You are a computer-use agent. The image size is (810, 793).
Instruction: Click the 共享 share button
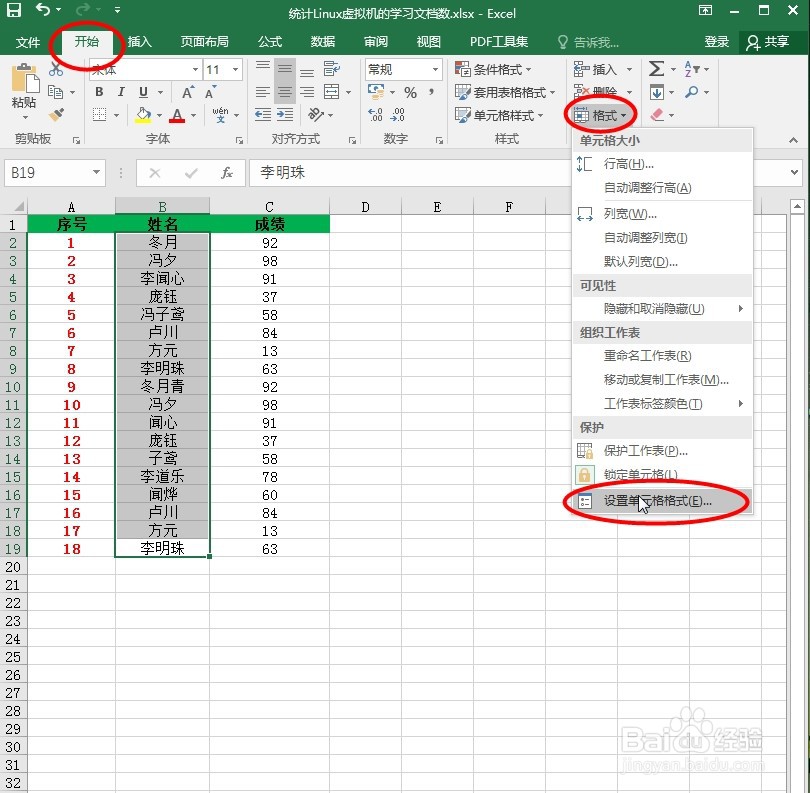click(779, 42)
